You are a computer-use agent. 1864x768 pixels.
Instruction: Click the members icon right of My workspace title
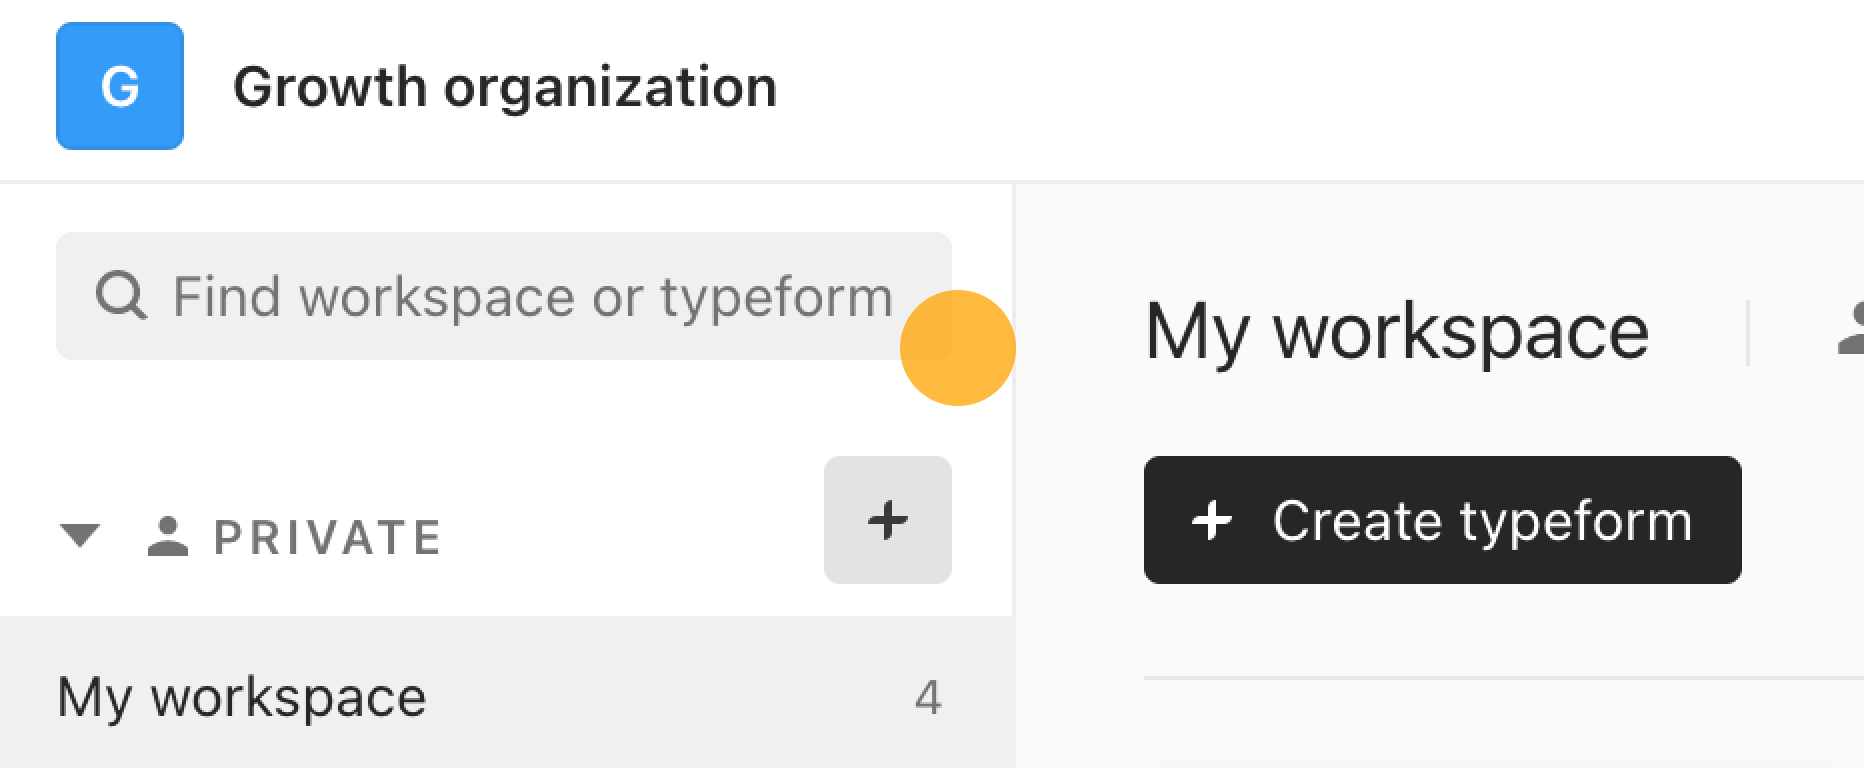click(1851, 330)
